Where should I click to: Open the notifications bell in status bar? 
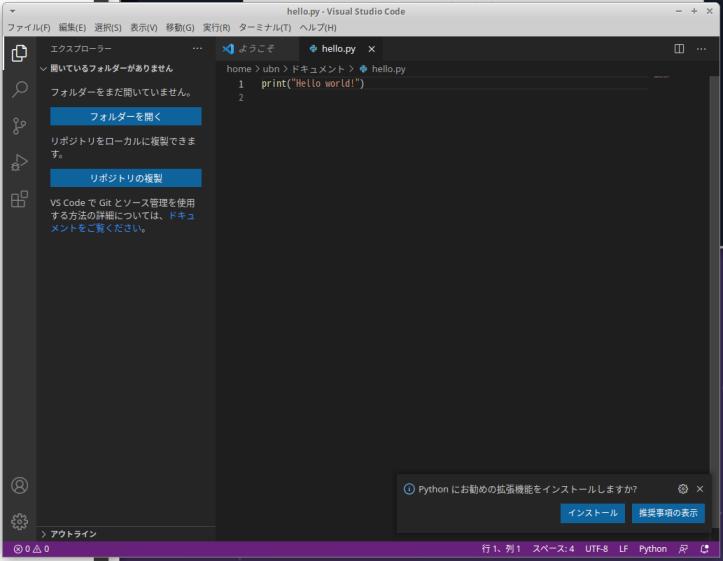(x=704, y=549)
